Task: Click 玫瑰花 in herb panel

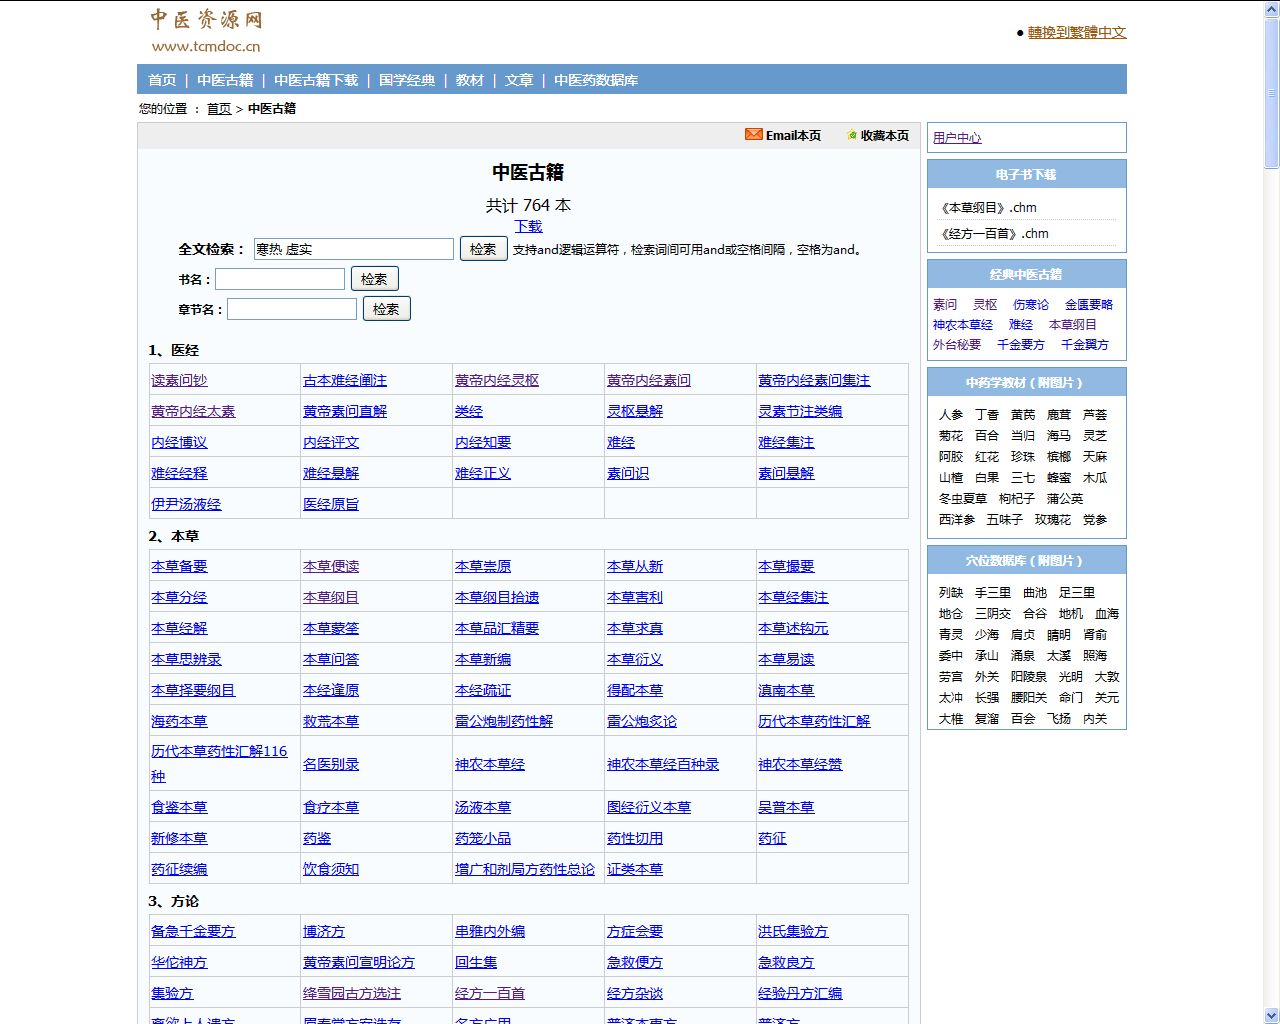Action: coord(1053,520)
